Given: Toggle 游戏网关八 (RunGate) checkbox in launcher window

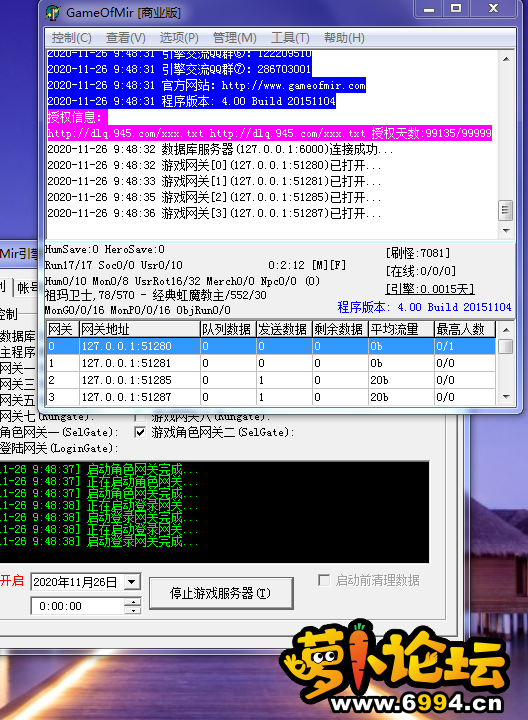Looking at the screenshot, I should coord(140,417).
